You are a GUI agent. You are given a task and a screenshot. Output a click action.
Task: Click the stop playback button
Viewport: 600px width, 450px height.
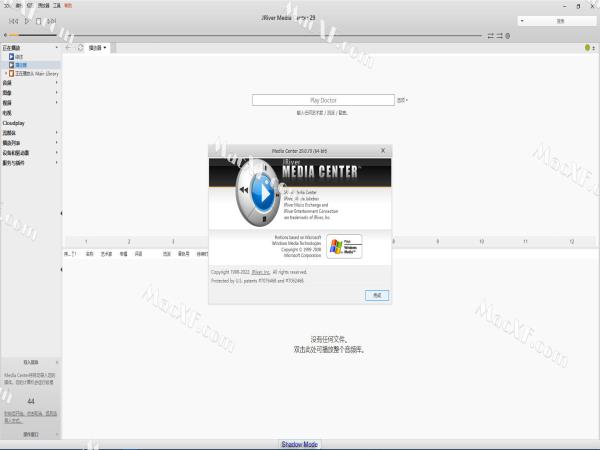(38, 21)
